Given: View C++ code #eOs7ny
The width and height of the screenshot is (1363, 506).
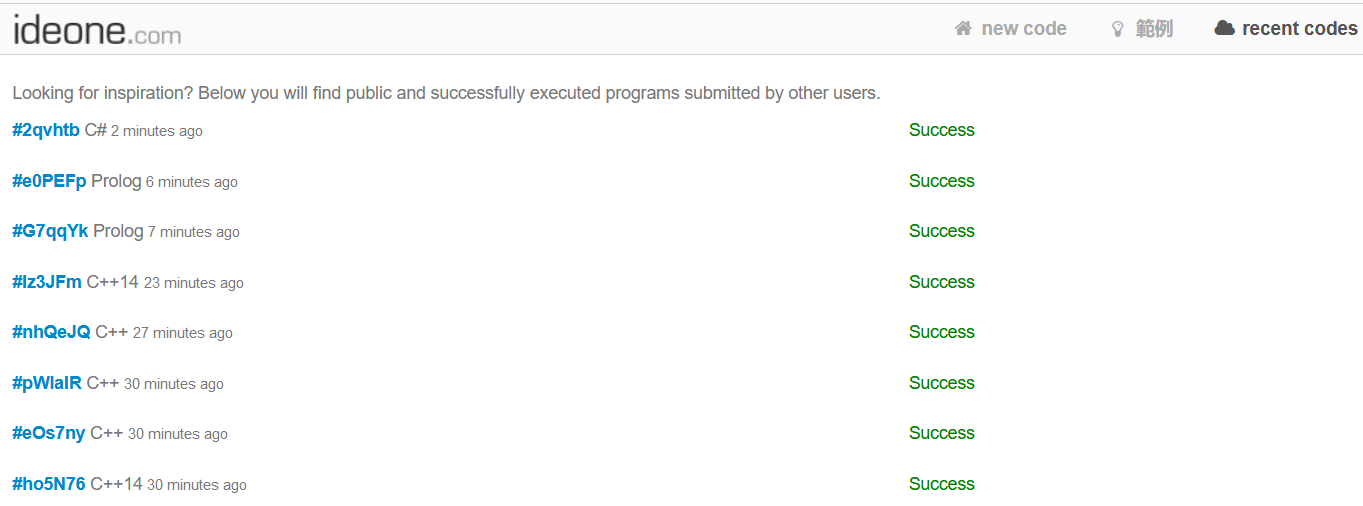Looking at the screenshot, I should [x=49, y=433].
